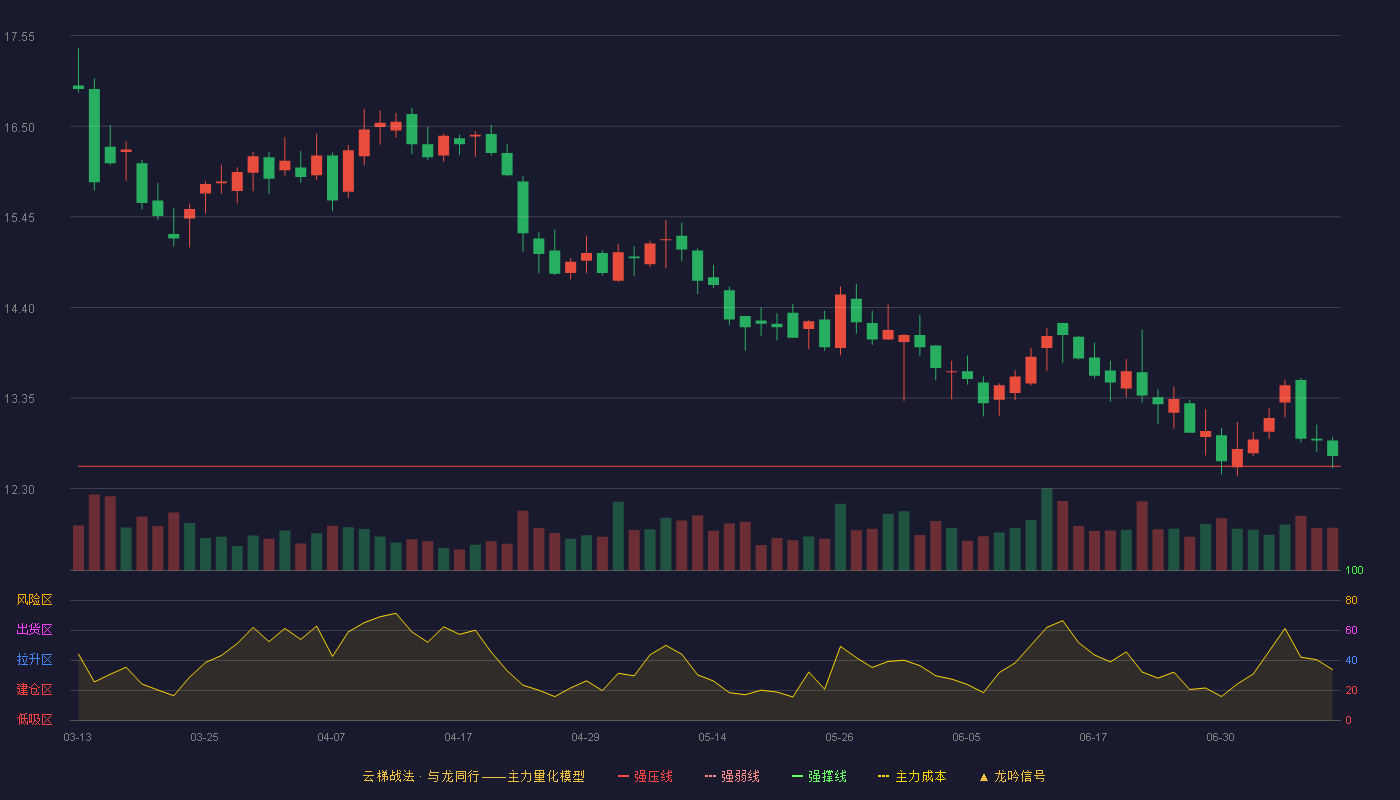Image resolution: width=1400 pixels, height=800 pixels.
Task: Click the 17.55 price axis label
Action: [19, 37]
